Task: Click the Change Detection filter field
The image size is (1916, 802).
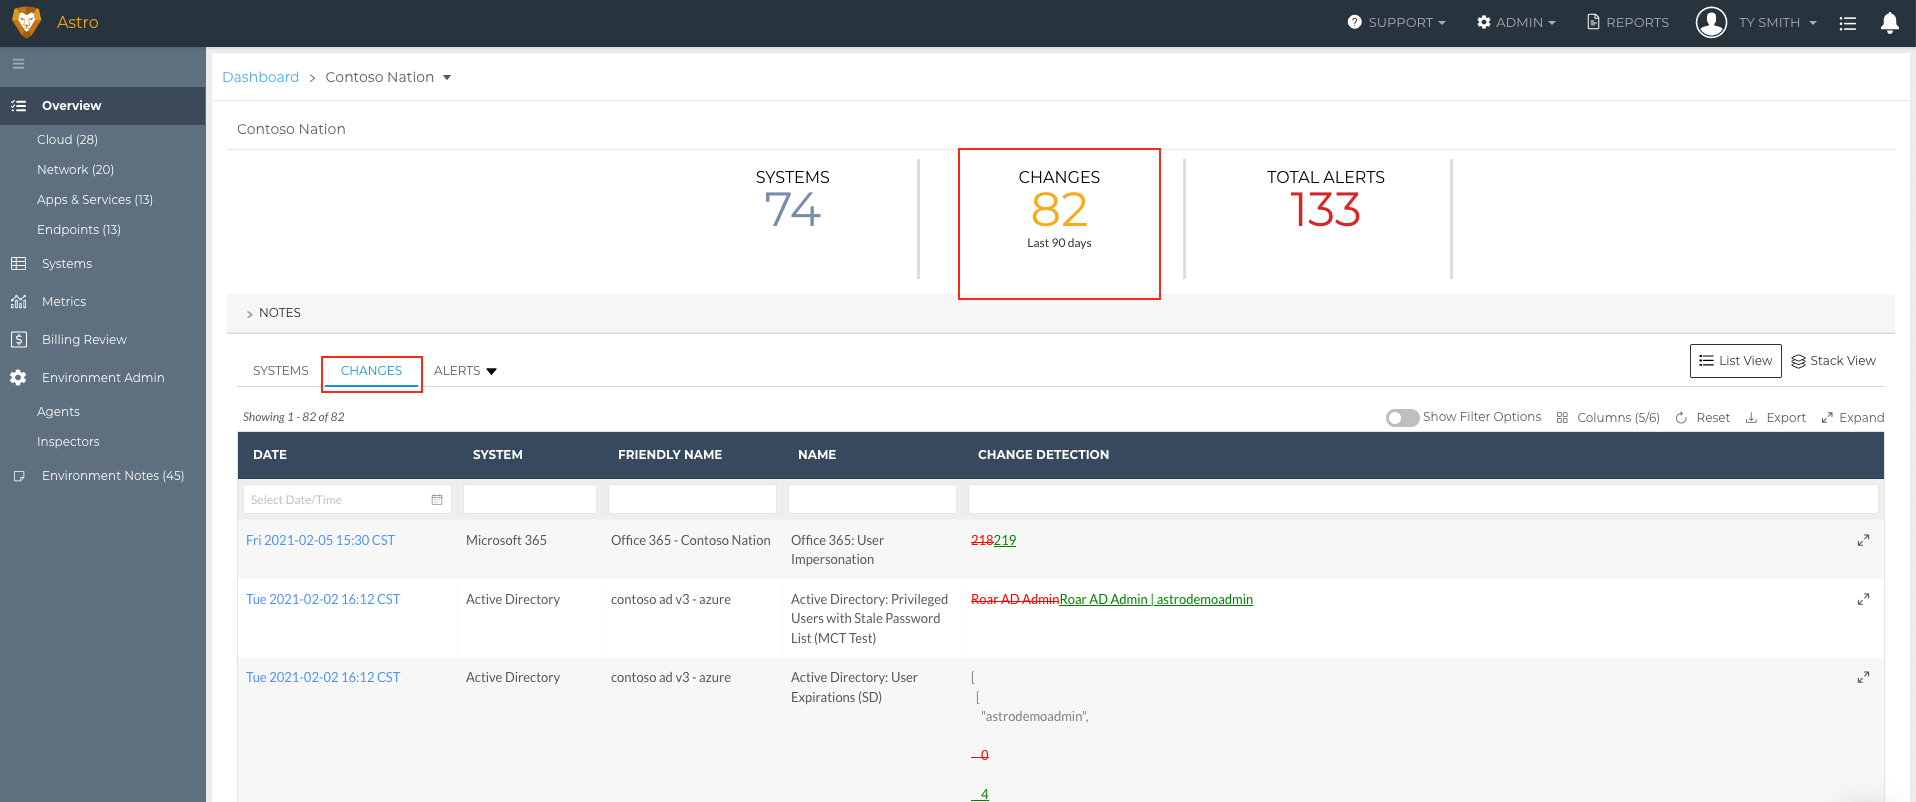Action: [x=1423, y=499]
